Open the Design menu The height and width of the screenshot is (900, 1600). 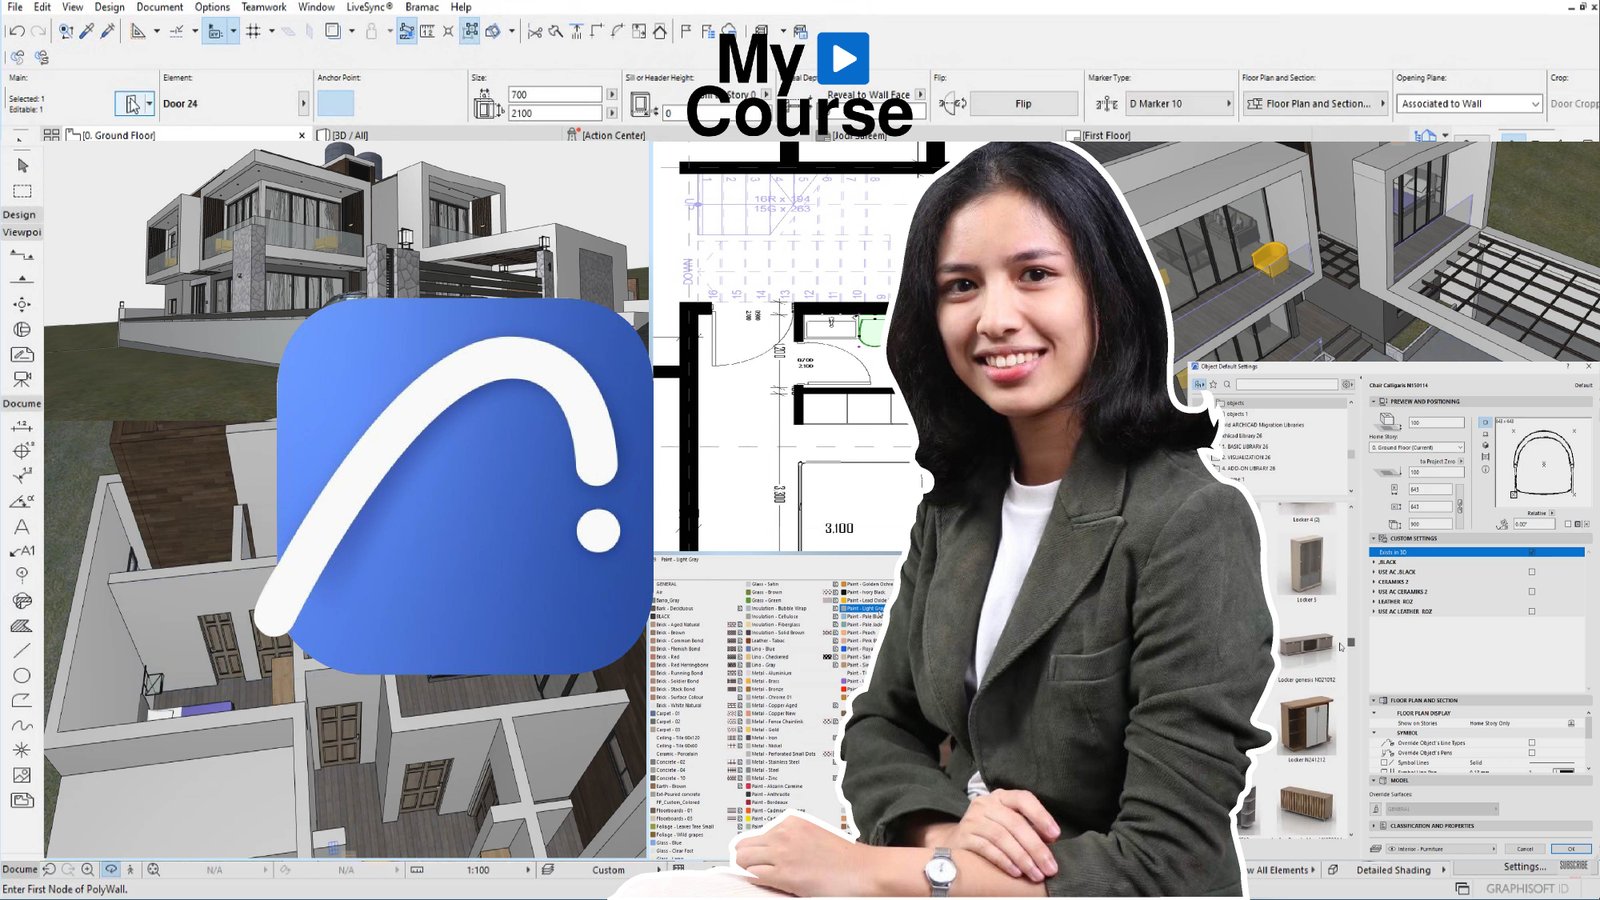(x=109, y=7)
